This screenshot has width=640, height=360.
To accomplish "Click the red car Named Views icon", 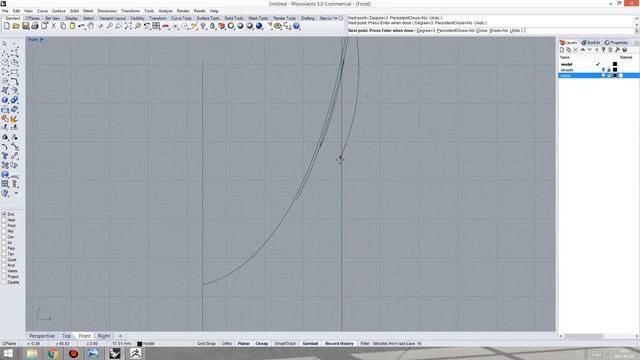I will [166, 26].
